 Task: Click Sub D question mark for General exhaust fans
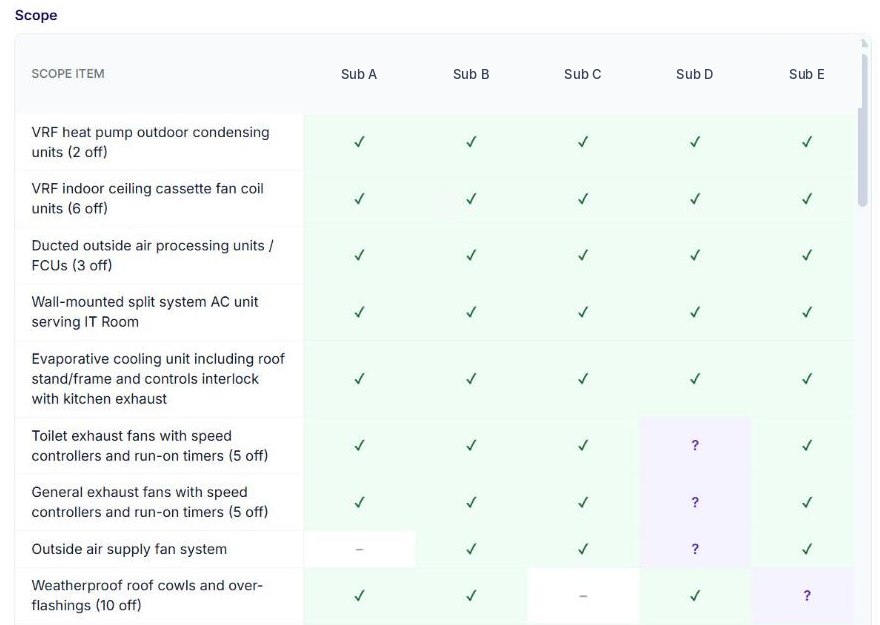click(695, 502)
